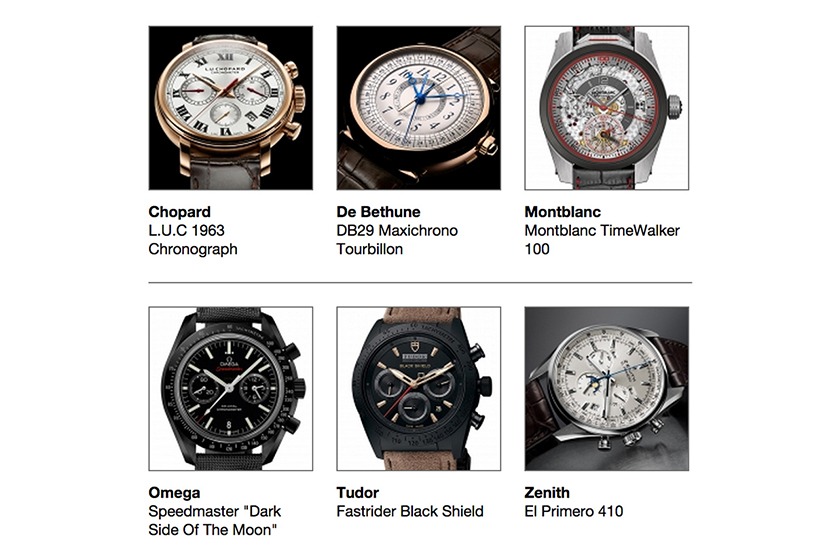Select the DB29 Maxichrono Tourbillon model text

click(397, 240)
